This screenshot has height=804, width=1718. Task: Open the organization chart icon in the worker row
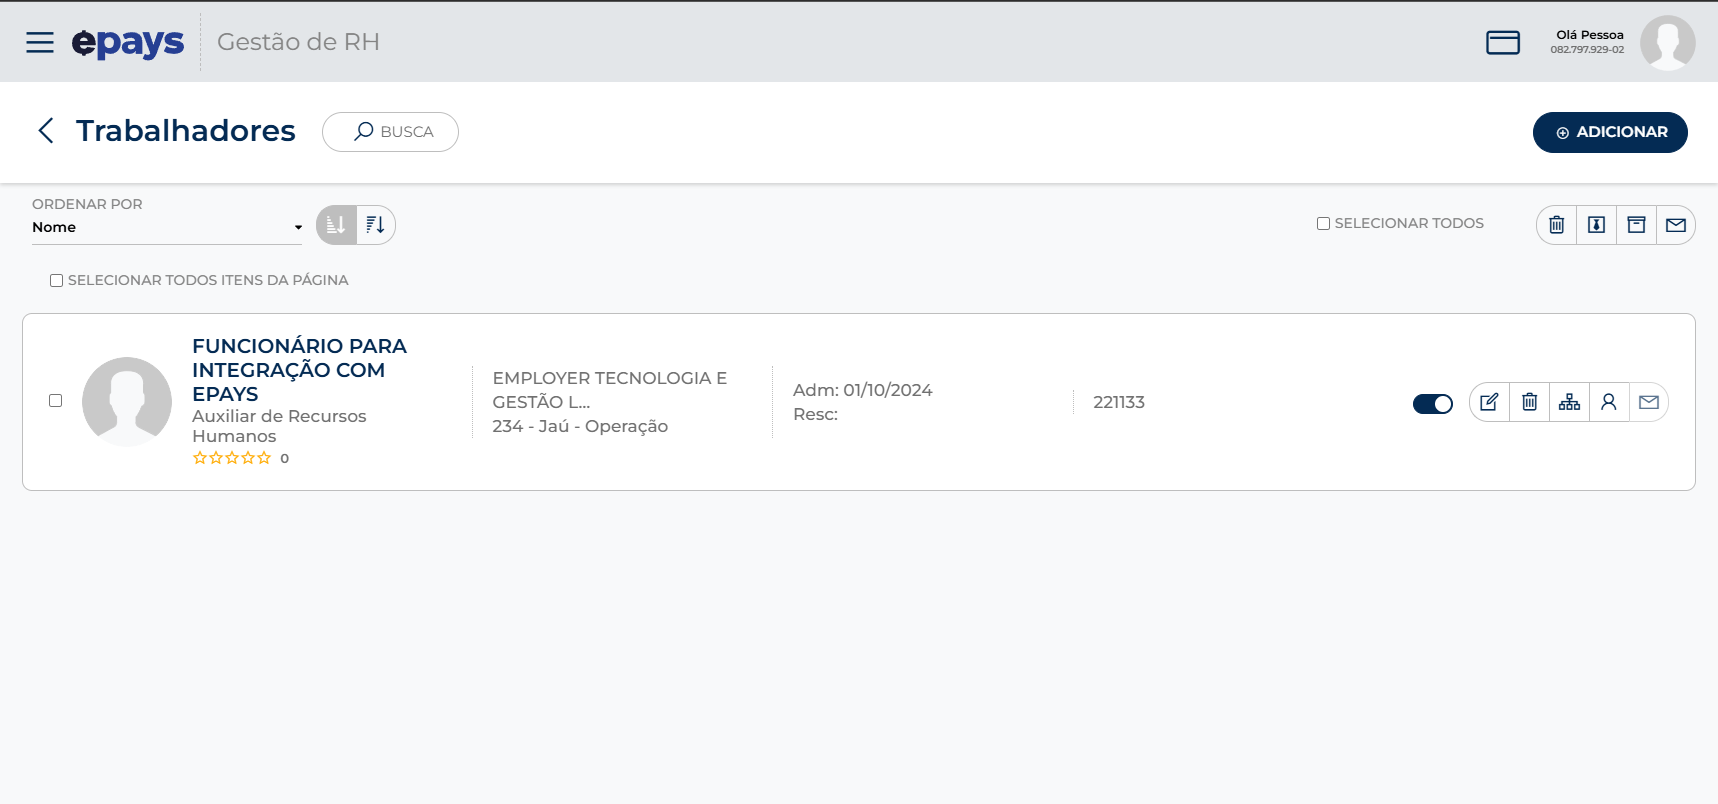point(1569,402)
